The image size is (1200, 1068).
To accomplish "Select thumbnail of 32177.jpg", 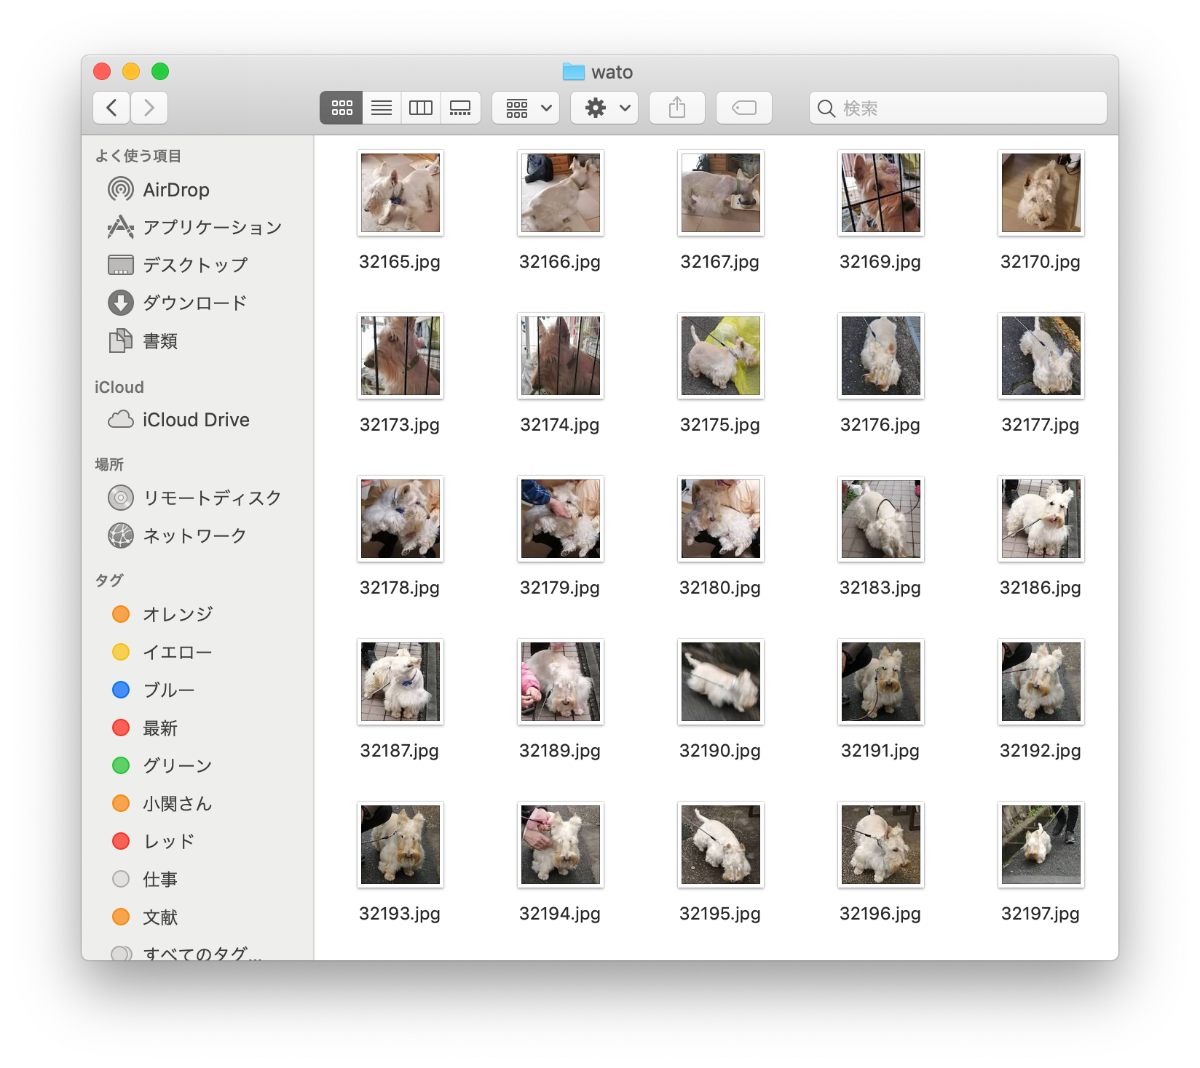I will (x=1041, y=356).
